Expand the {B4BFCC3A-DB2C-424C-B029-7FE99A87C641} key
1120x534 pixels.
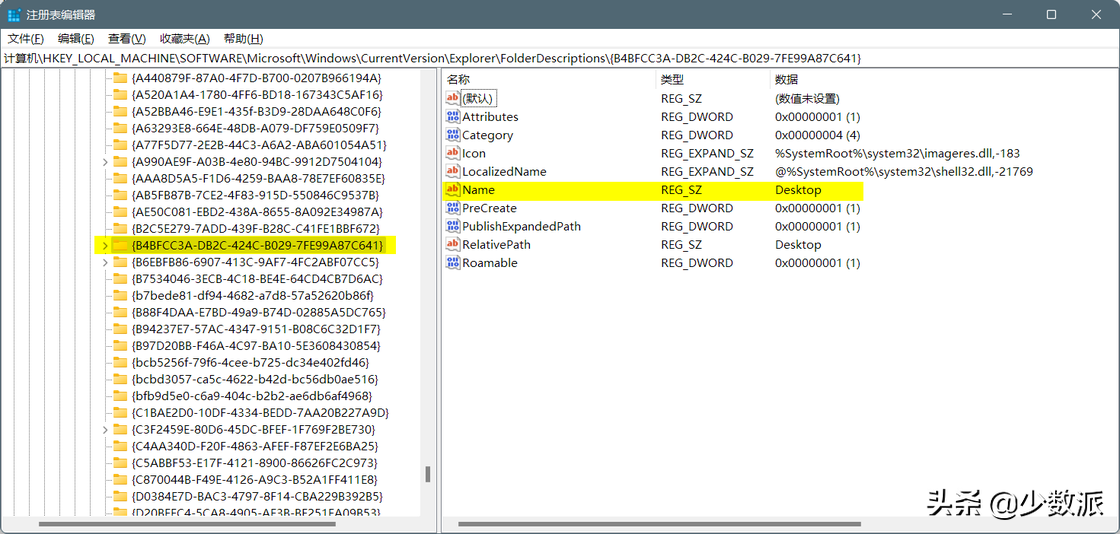[105, 245]
